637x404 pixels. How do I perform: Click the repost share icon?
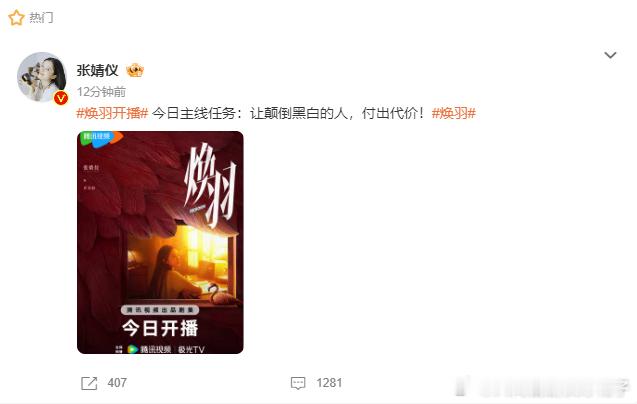coord(89,383)
